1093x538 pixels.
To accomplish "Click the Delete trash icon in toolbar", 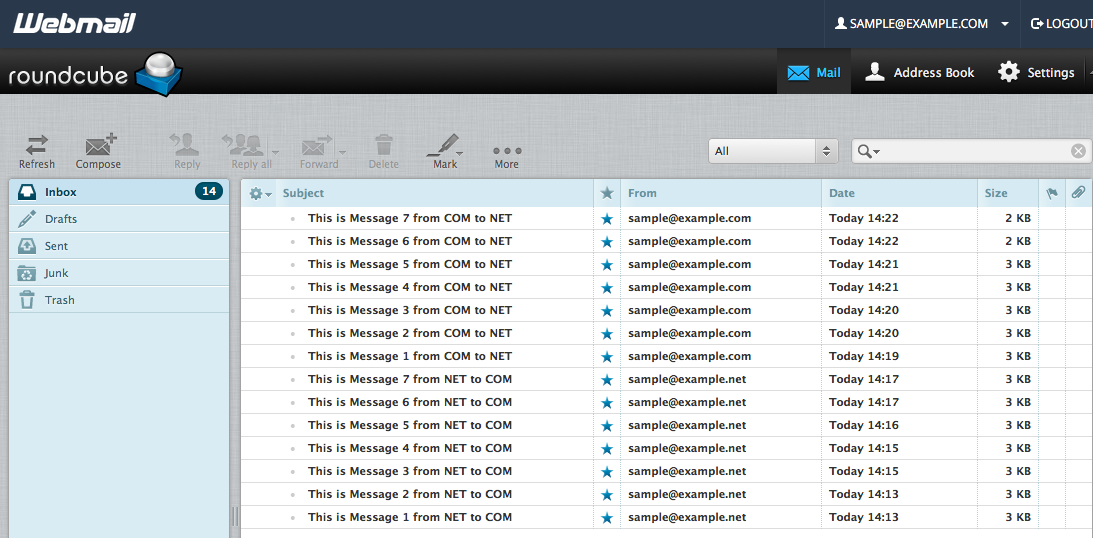I will click(383, 152).
